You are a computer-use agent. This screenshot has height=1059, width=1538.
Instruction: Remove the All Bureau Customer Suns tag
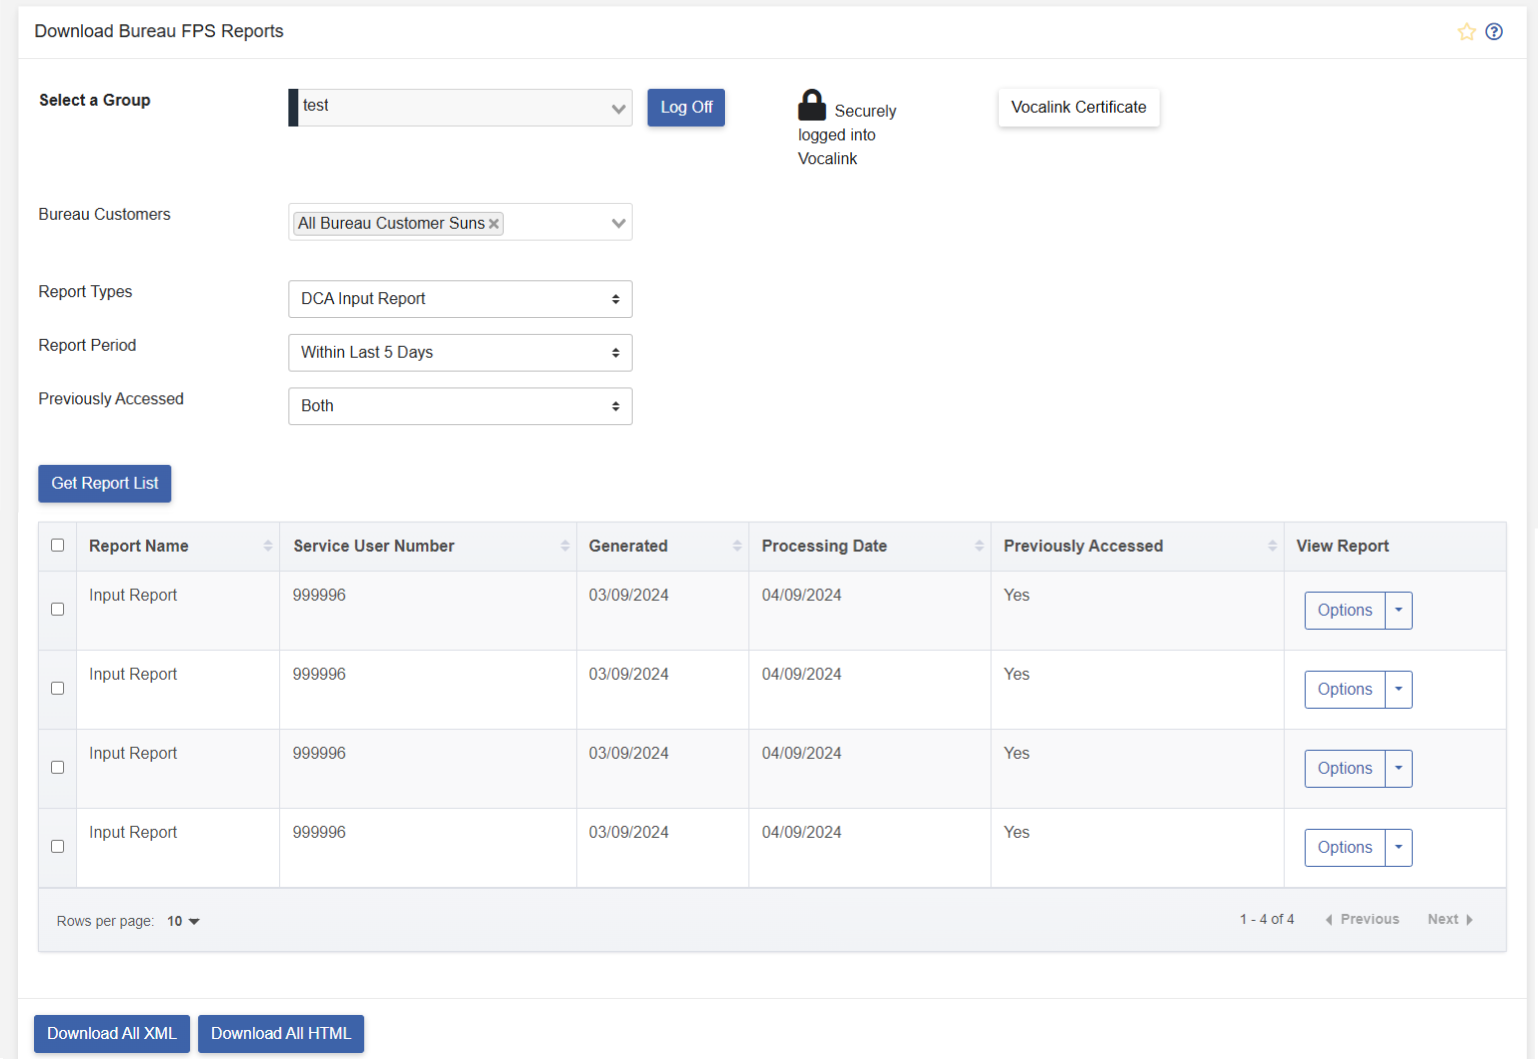[x=494, y=224]
